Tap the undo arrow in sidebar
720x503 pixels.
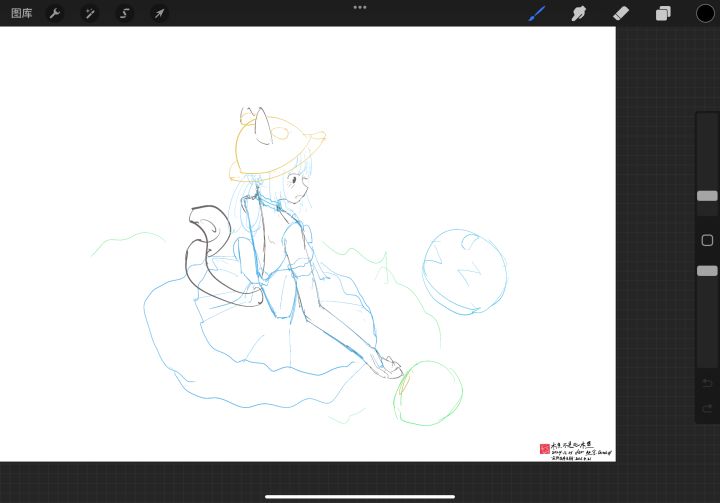pos(707,383)
